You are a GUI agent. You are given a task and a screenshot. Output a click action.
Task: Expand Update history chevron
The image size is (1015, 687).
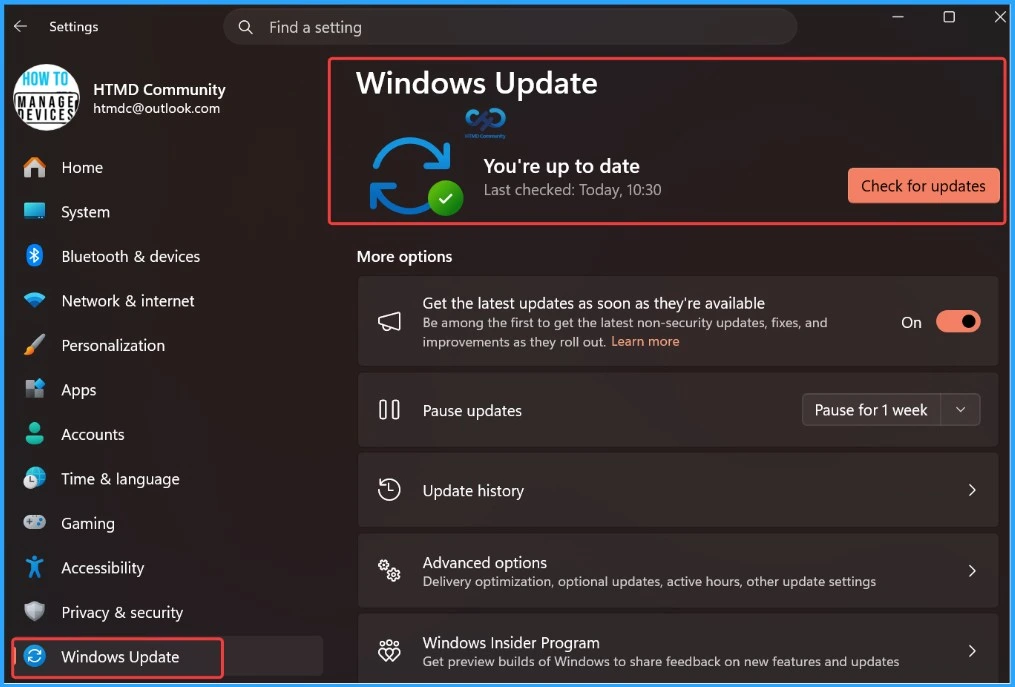[972, 490]
